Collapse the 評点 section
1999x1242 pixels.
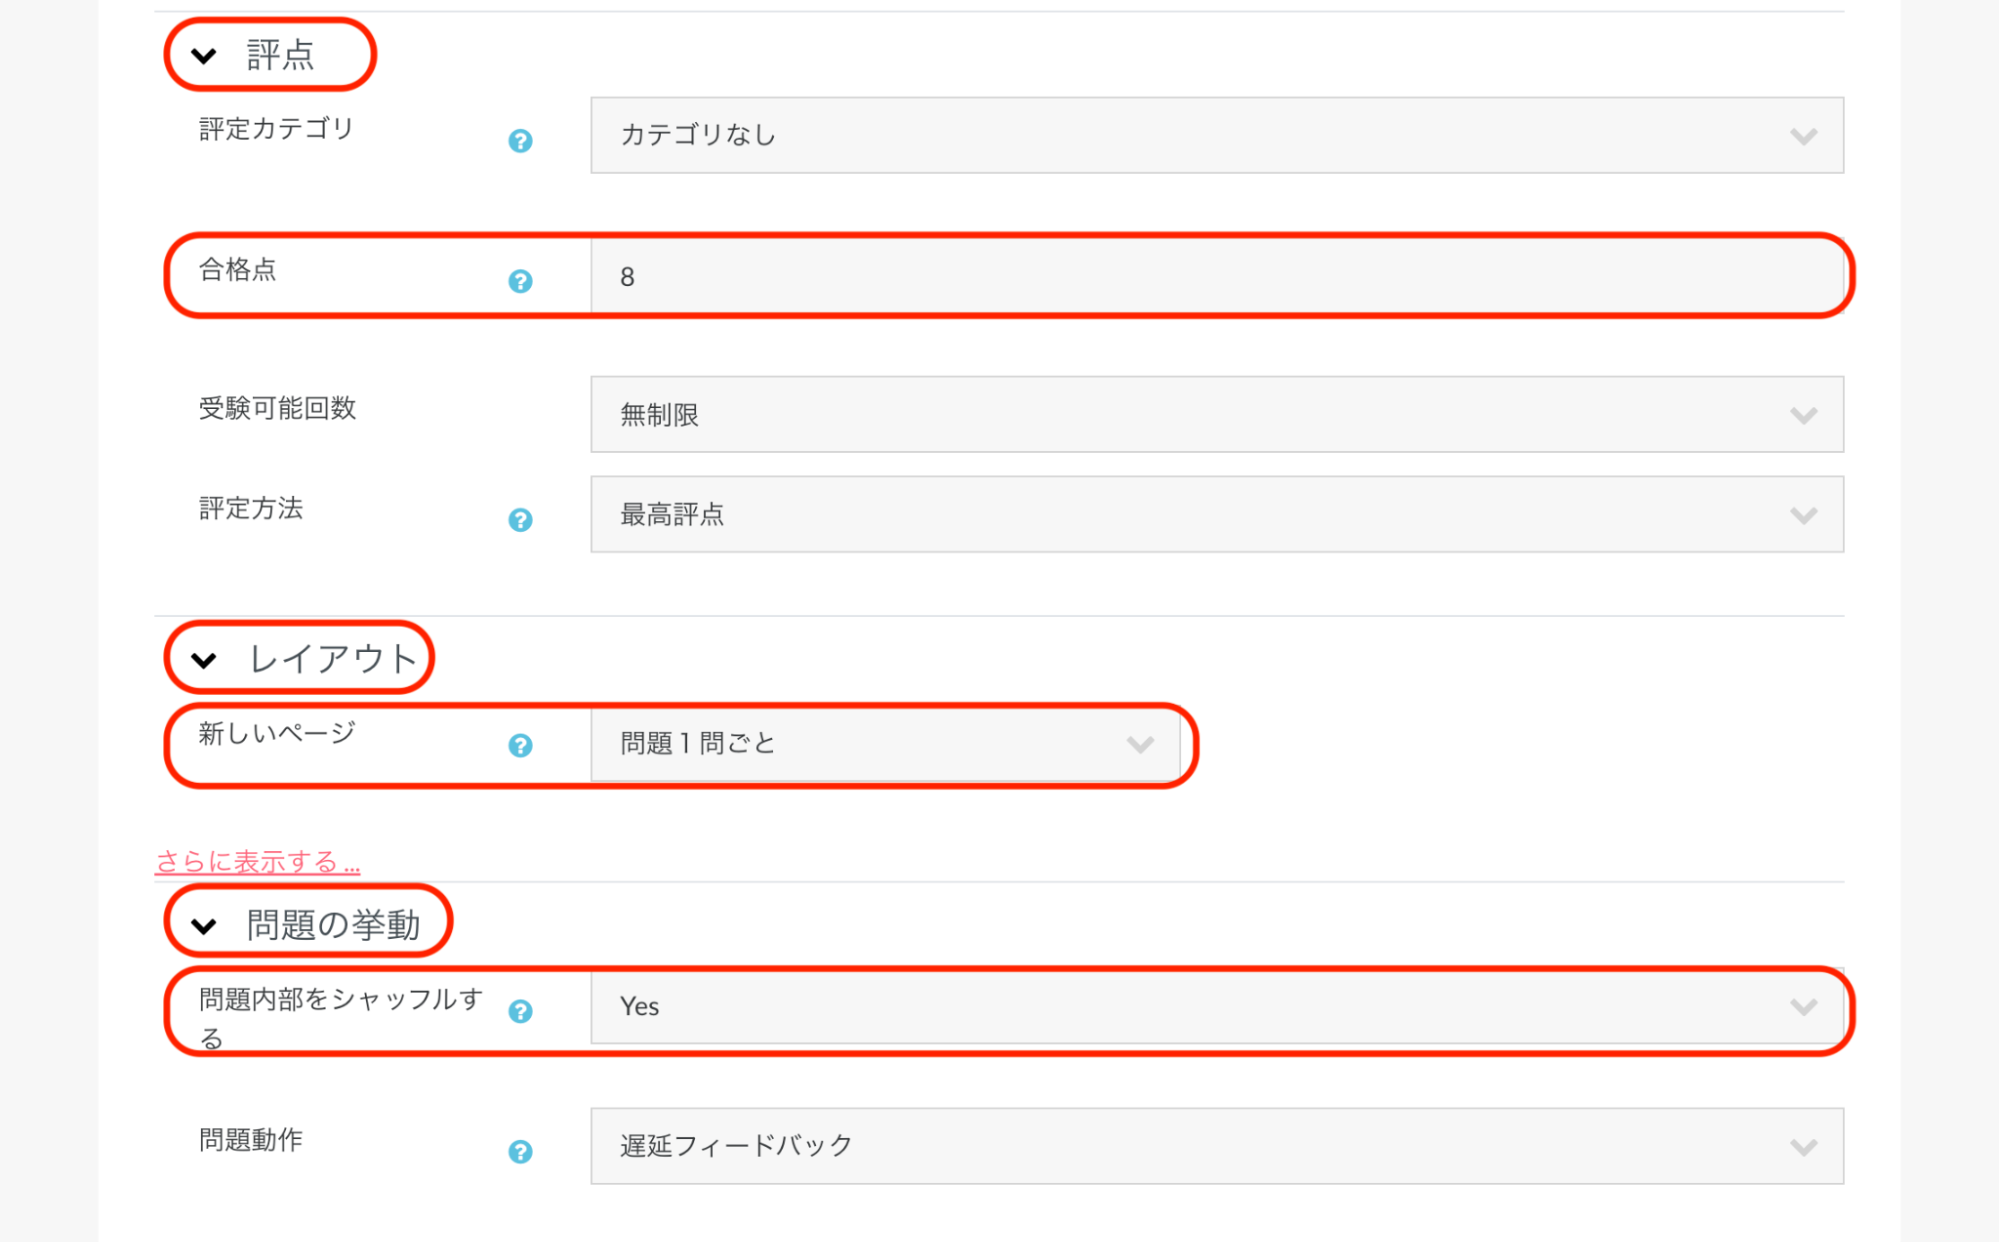pyautogui.click(x=204, y=56)
